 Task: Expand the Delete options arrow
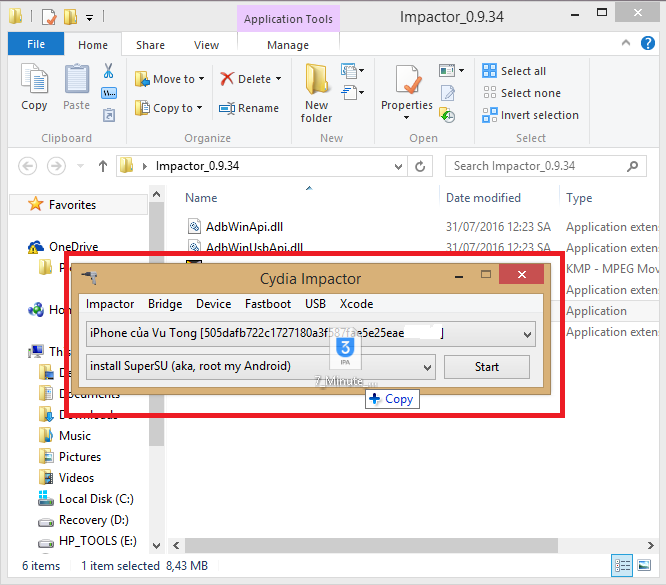(x=279, y=79)
